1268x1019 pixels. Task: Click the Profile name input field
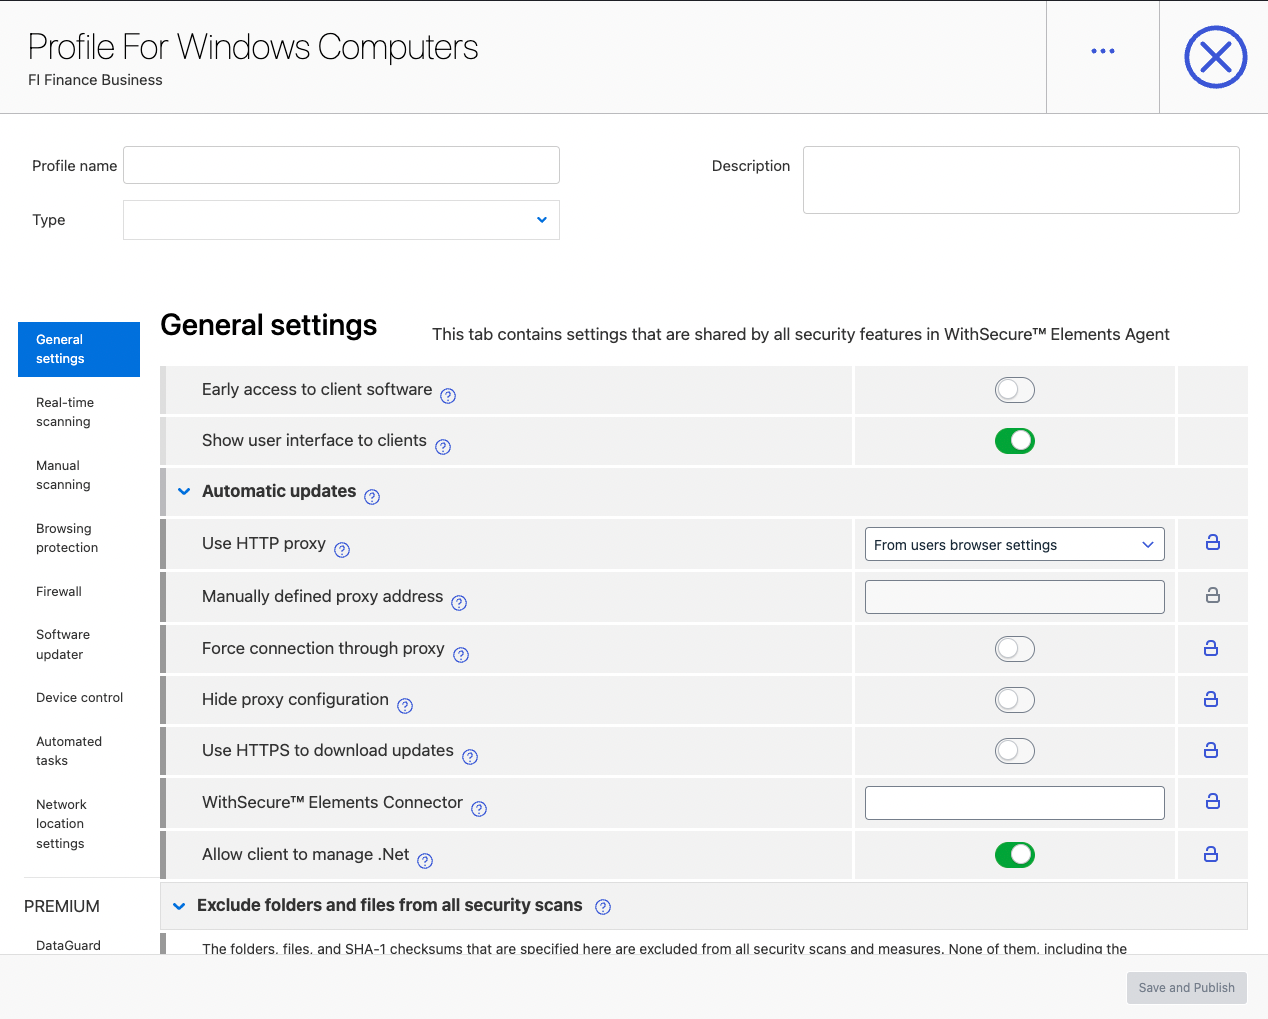(x=340, y=165)
